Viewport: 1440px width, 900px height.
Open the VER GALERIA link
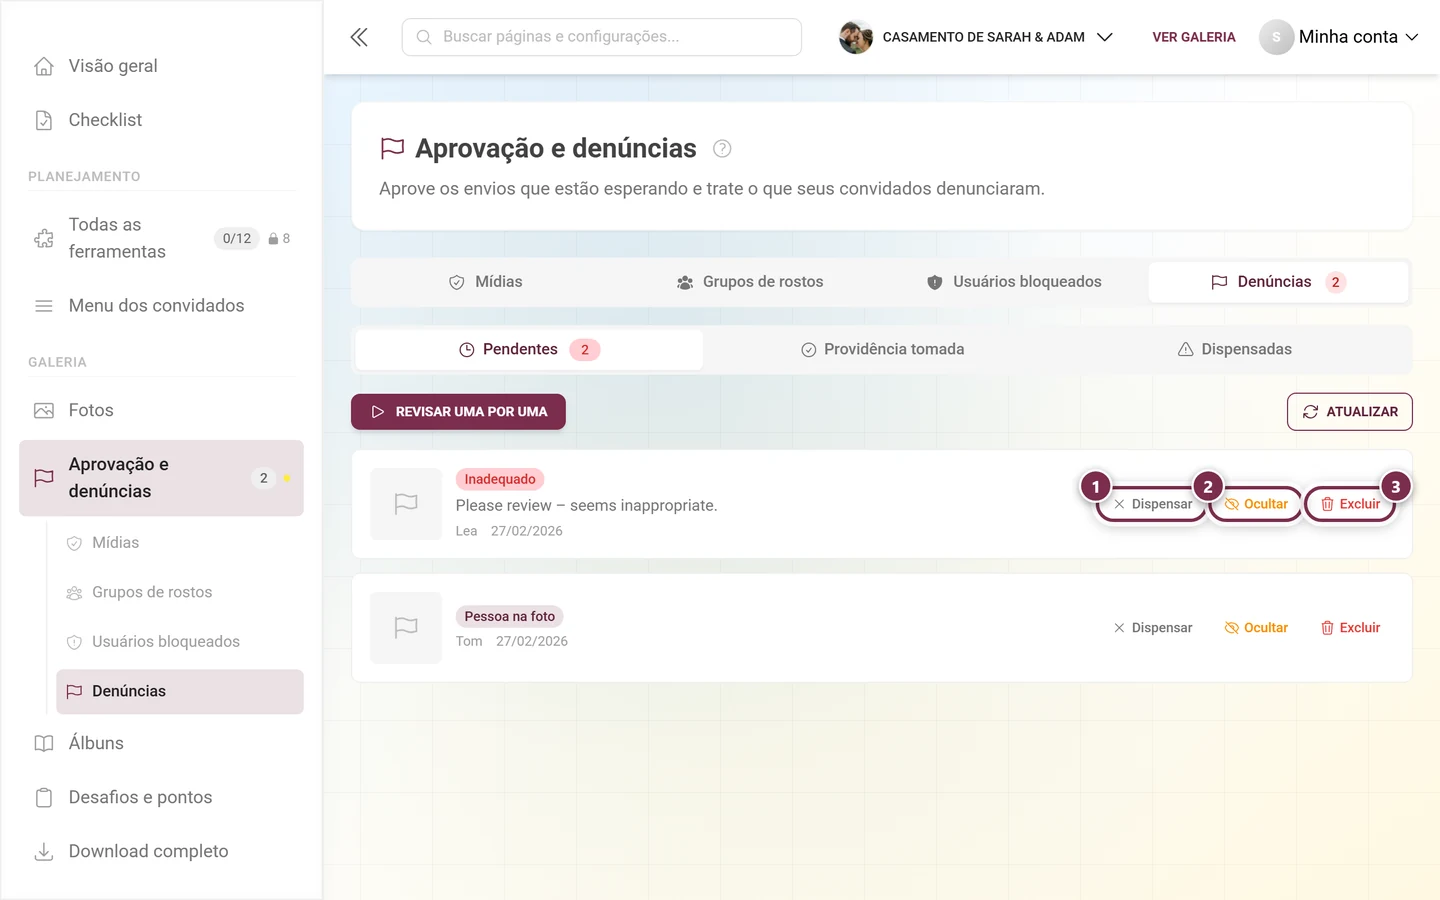[1194, 37]
